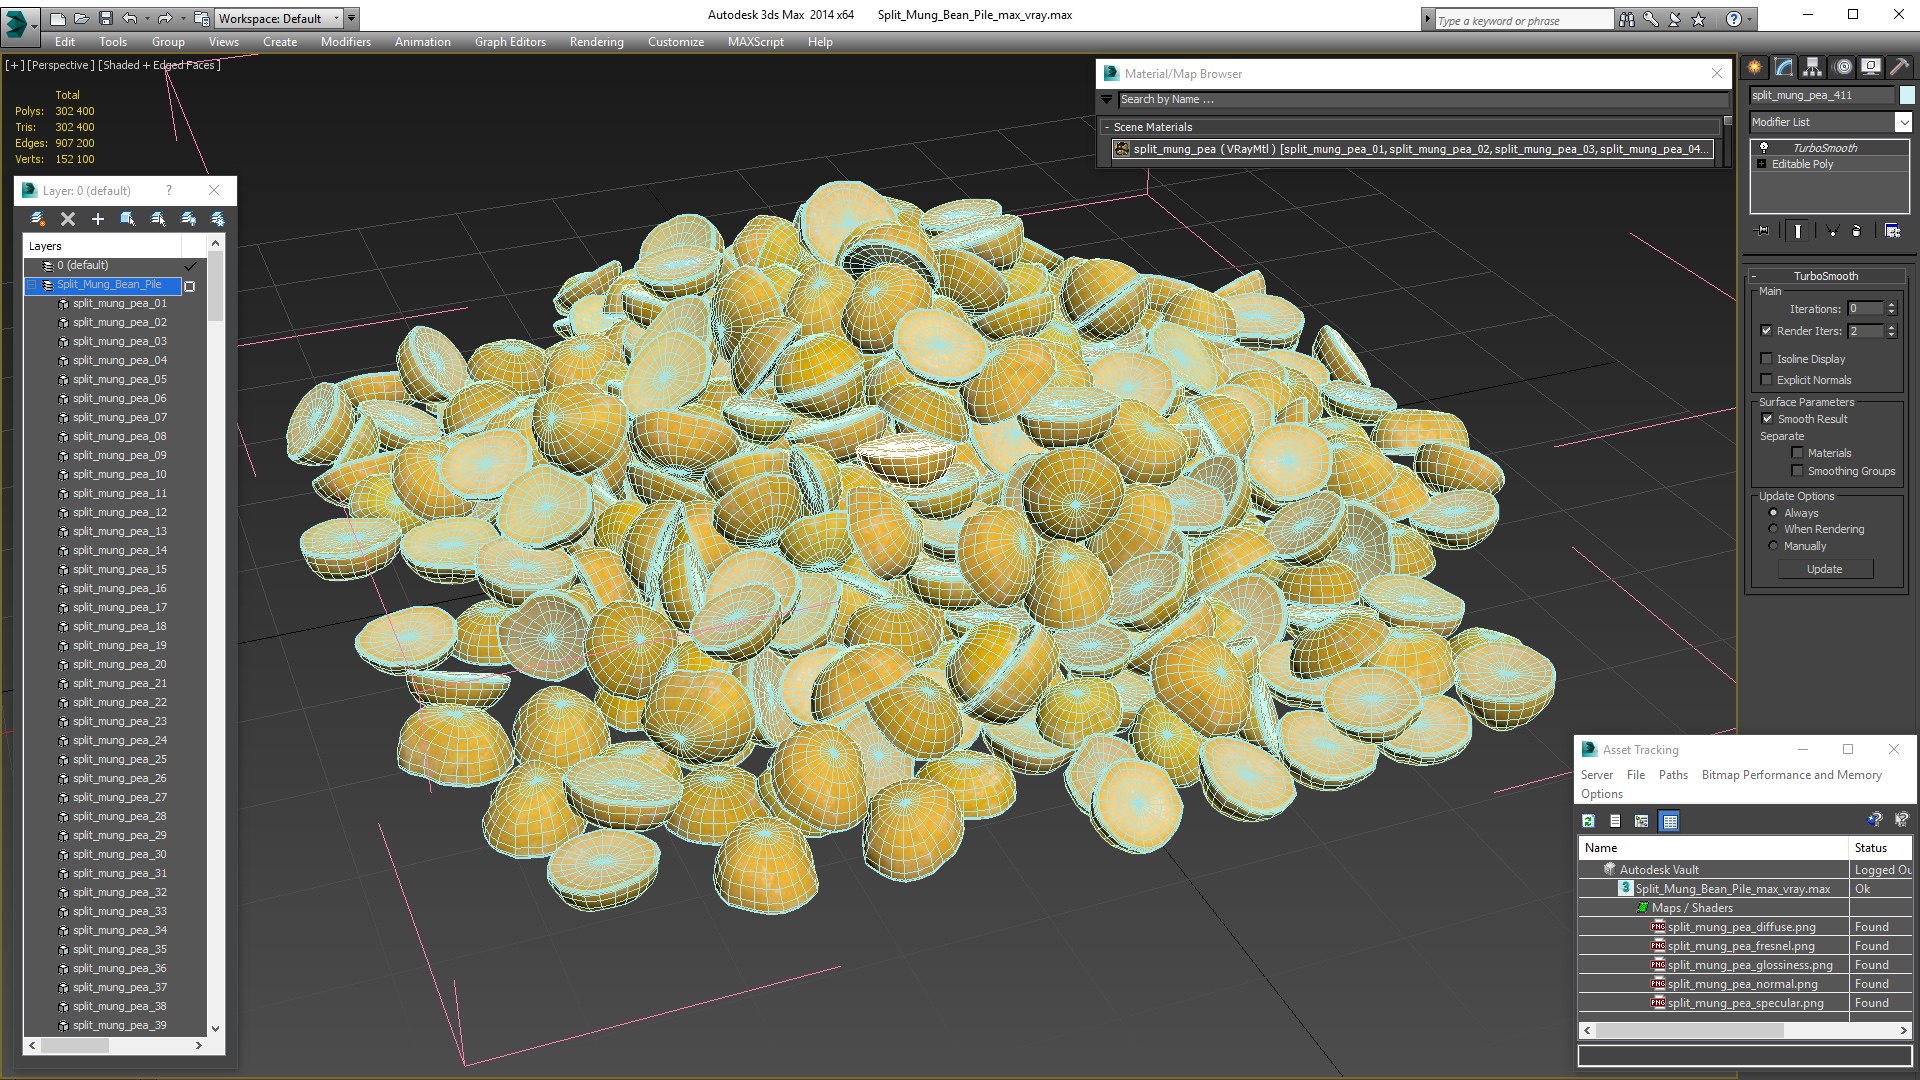Click Delete layer X icon in Layer dialog
This screenshot has width=1920, height=1080.
pyautogui.click(x=68, y=219)
